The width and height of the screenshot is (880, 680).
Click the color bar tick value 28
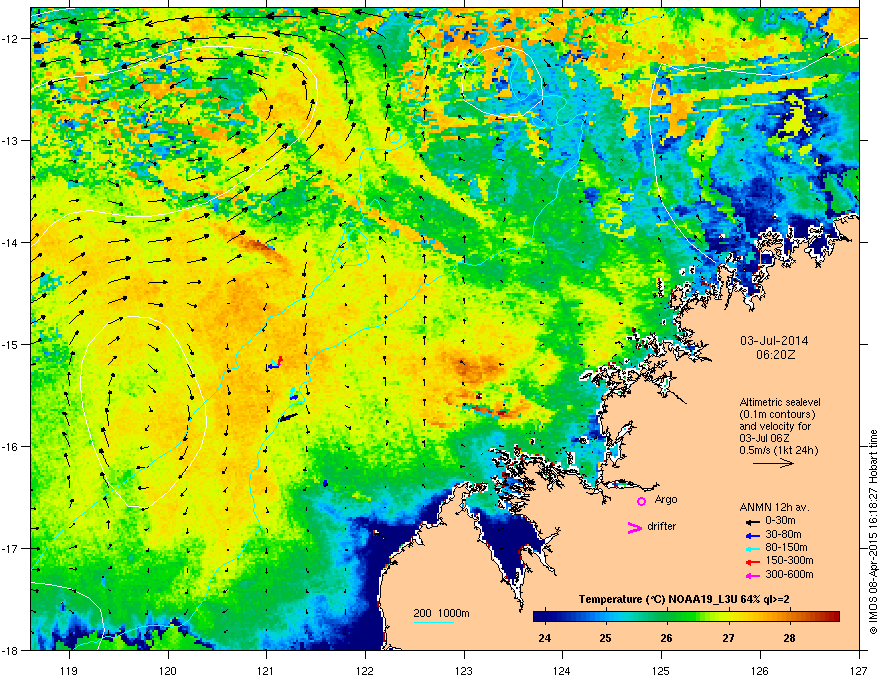tap(790, 638)
